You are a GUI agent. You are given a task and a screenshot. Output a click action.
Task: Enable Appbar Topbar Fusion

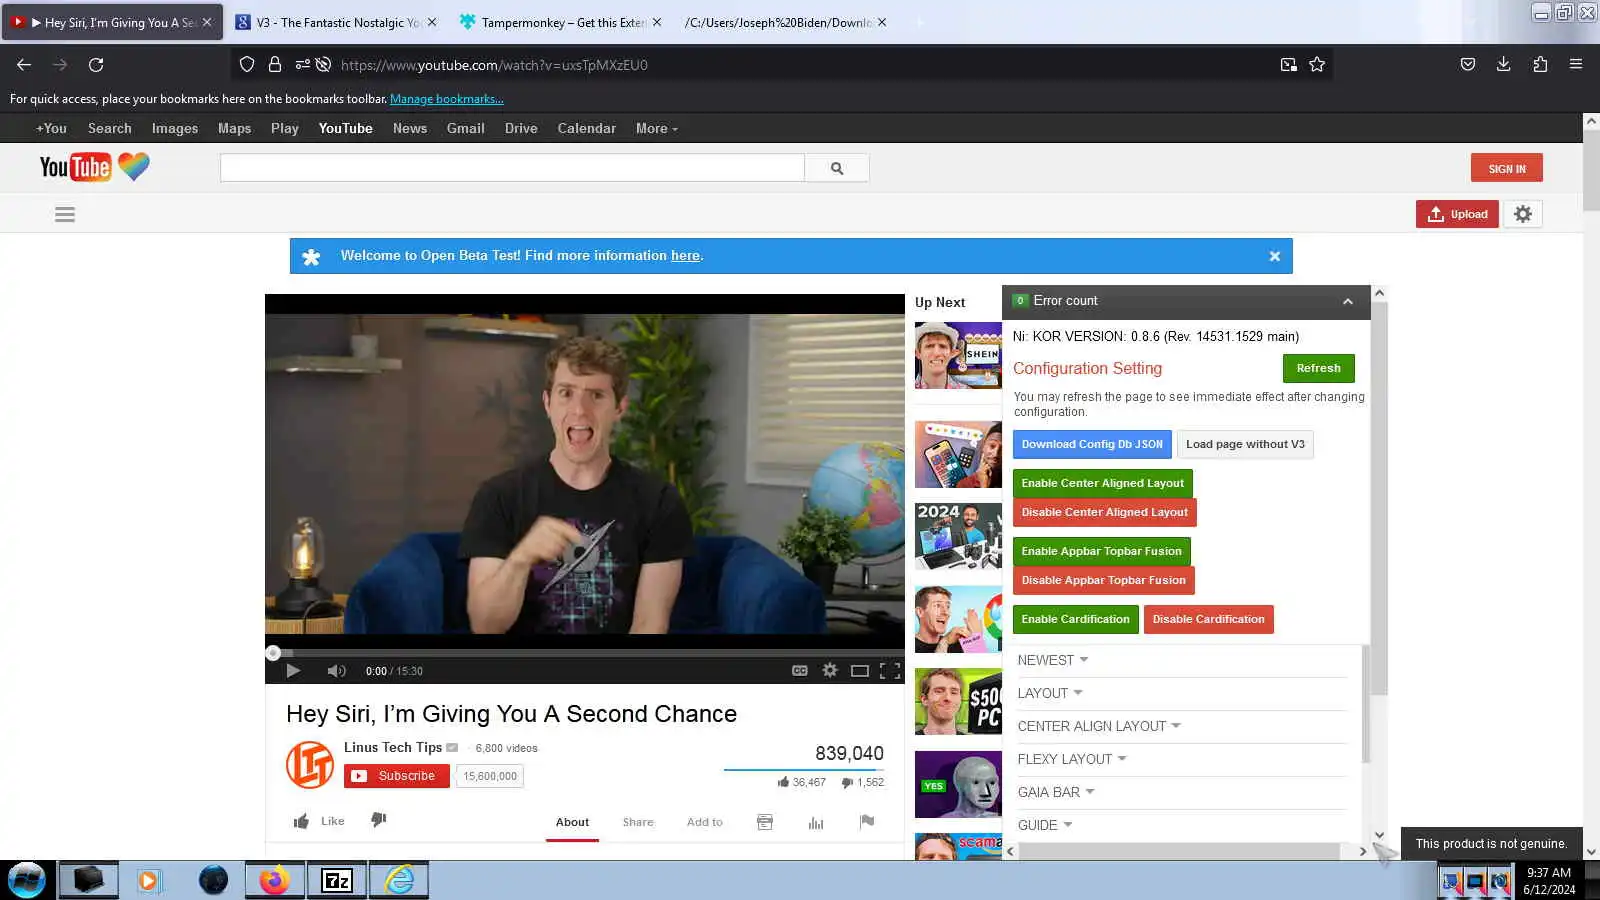point(1101,551)
